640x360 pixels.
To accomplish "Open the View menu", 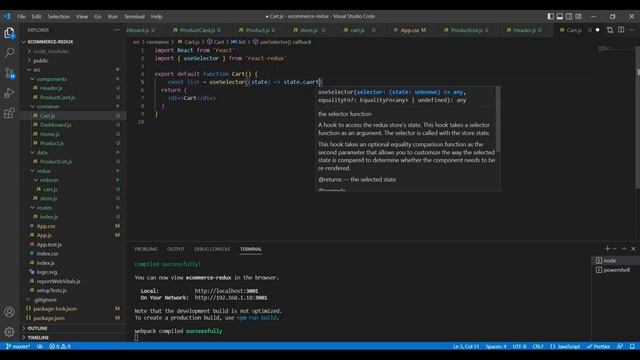I will tap(82, 16).
